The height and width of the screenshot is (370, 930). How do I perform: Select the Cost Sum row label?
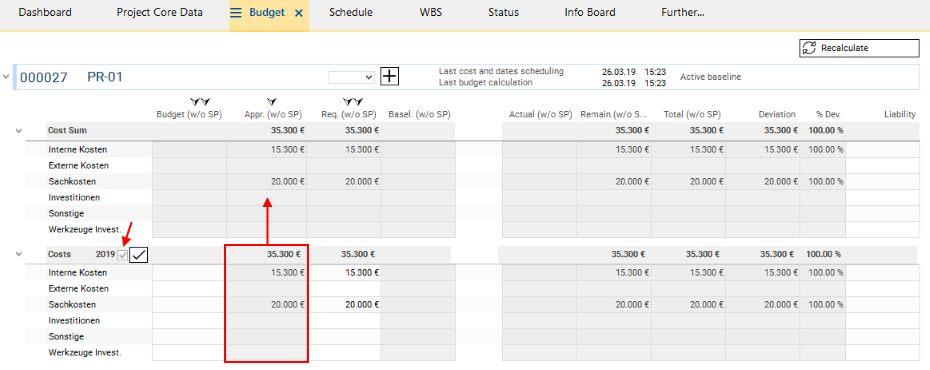pos(67,130)
